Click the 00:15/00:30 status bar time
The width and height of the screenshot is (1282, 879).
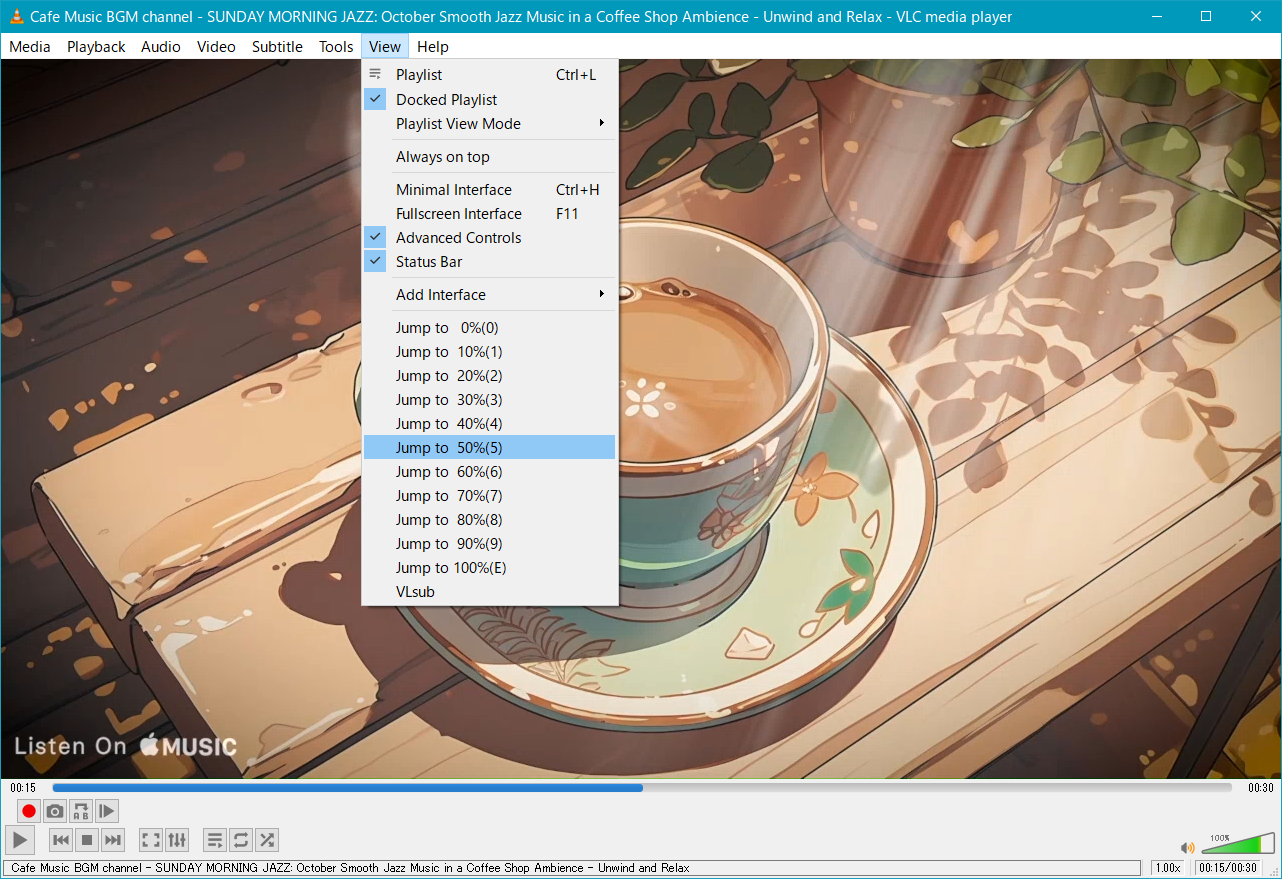click(x=1228, y=868)
